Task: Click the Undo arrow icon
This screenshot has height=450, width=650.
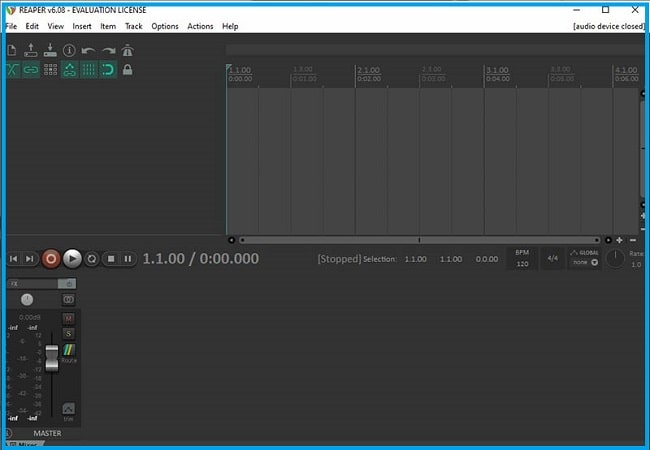Action: [x=88, y=50]
